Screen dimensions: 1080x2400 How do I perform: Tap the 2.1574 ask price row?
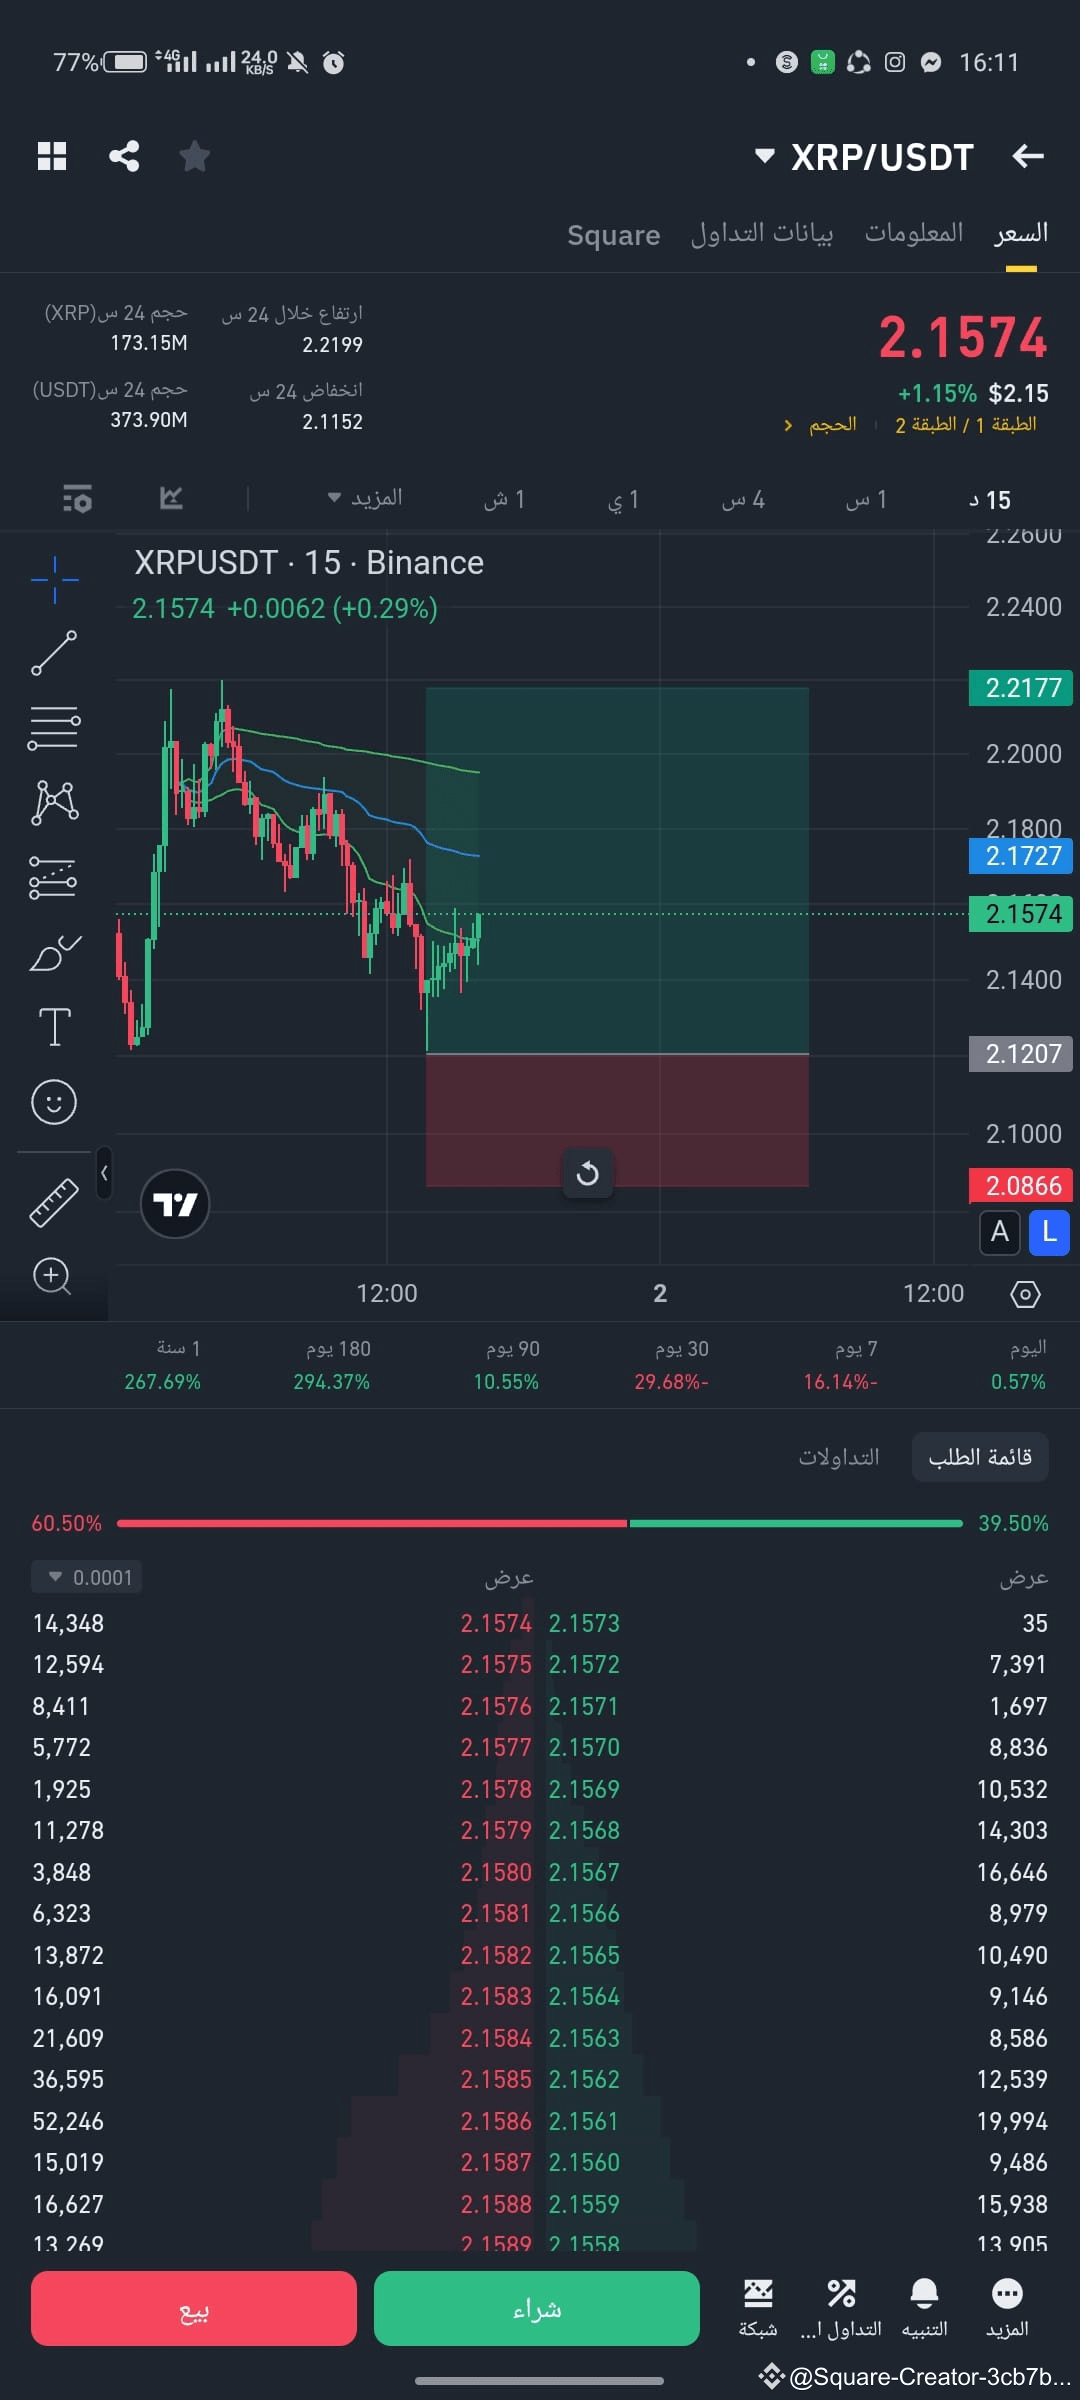(x=496, y=1623)
